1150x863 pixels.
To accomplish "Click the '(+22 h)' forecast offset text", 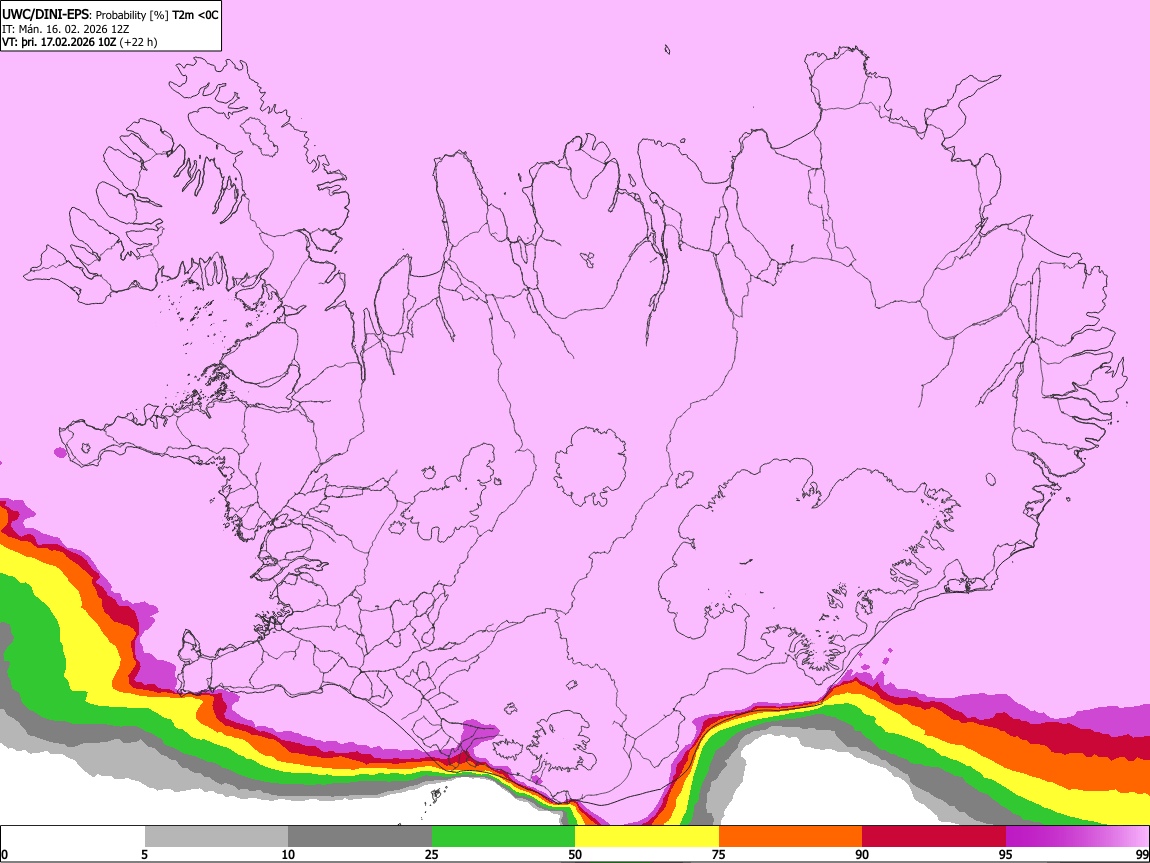I will [x=138, y=42].
